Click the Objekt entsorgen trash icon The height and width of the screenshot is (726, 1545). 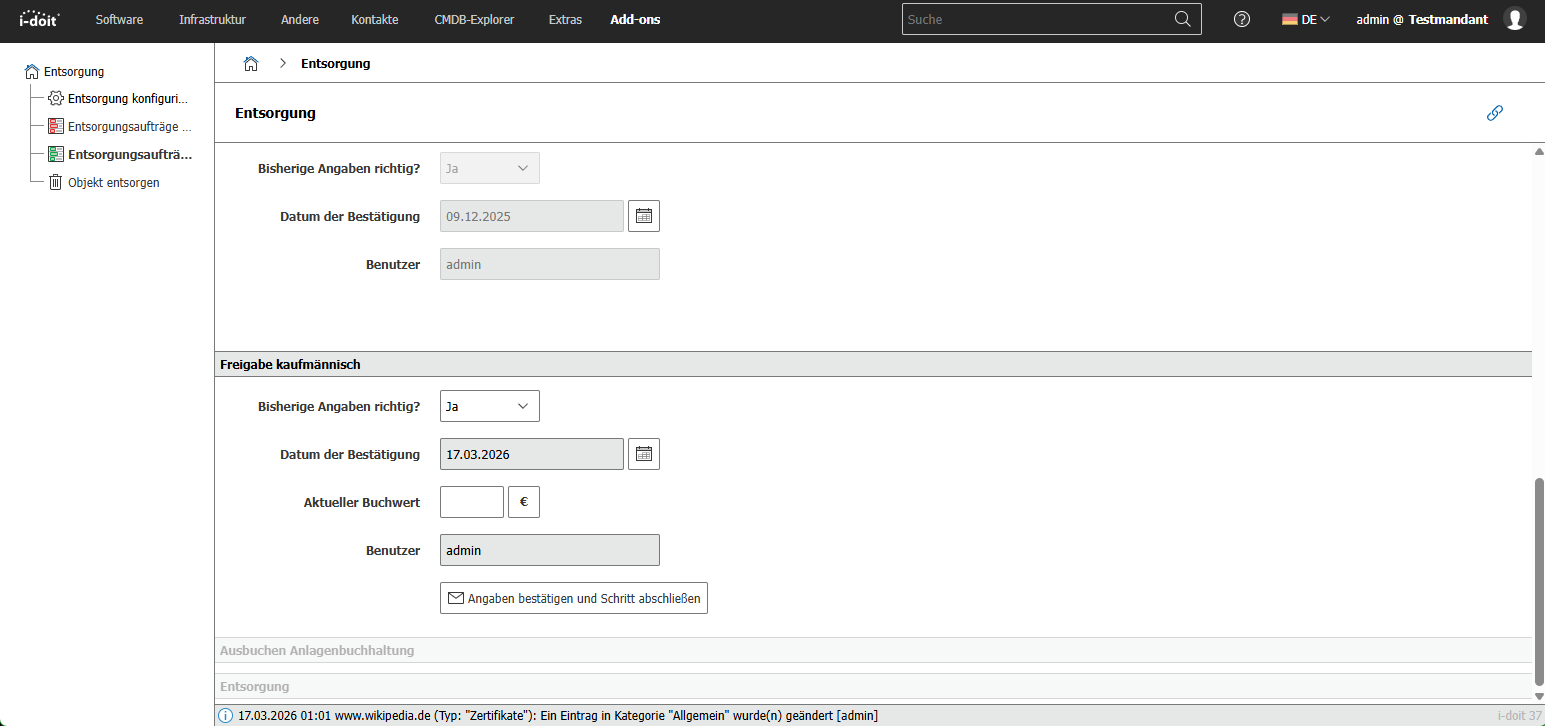55,182
